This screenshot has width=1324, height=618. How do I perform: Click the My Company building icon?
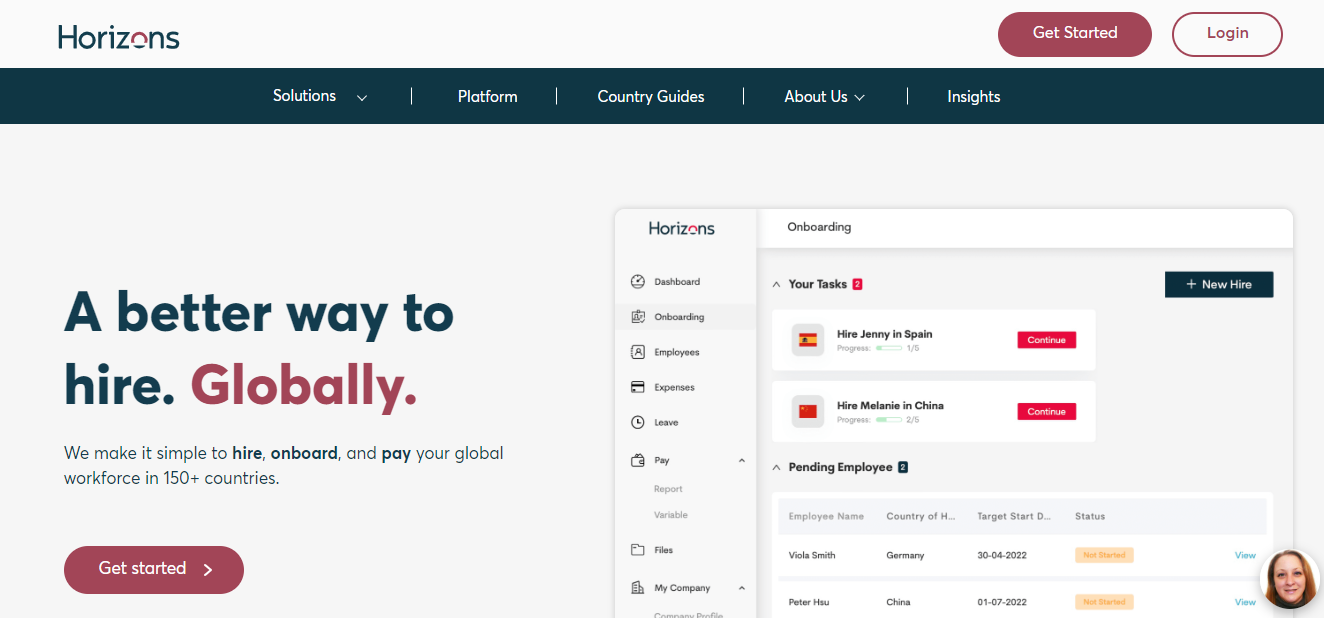[x=638, y=588]
